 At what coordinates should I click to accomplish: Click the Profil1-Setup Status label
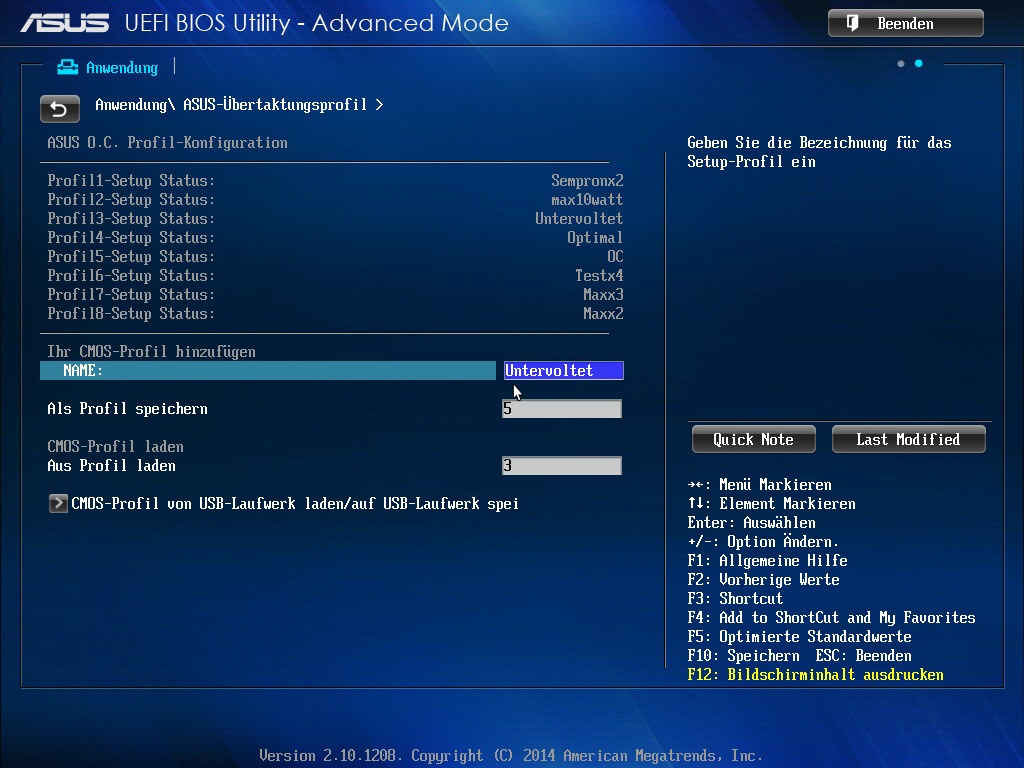coord(131,180)
